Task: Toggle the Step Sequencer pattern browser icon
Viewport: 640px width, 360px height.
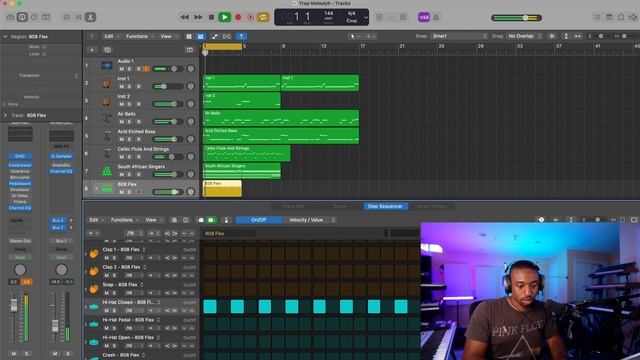Action: 174,220
